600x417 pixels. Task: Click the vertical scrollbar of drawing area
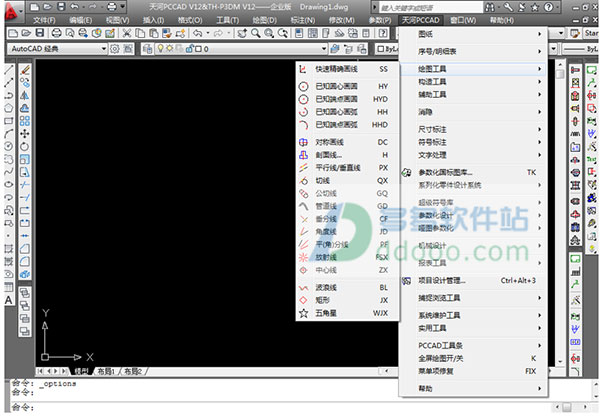(x=560, y=214)
